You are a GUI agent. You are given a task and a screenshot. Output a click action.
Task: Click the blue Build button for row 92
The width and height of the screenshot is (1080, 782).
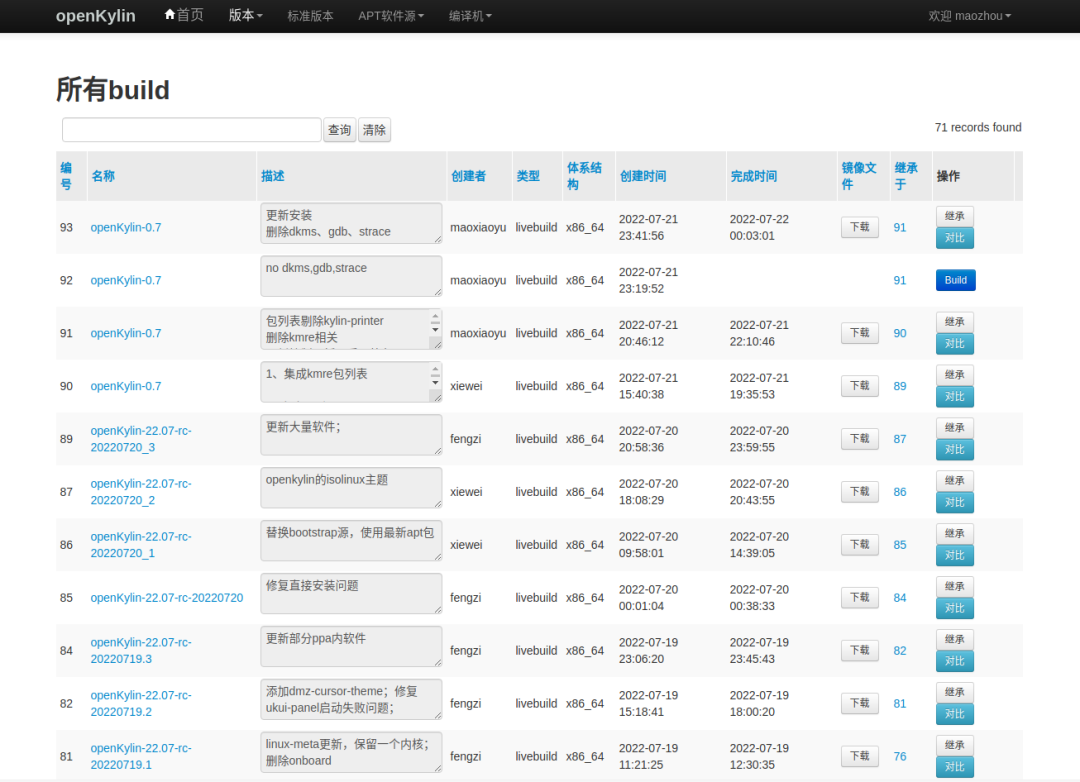coord(955,280)
